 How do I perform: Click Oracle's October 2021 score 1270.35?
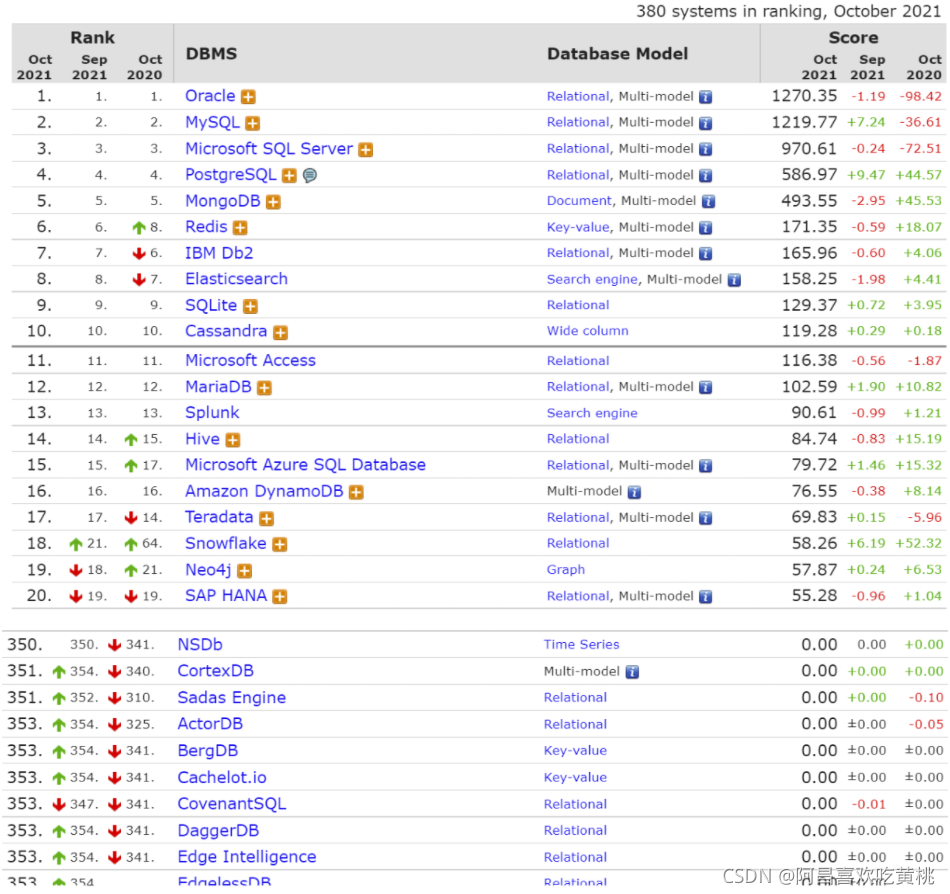pyautogui.click(x=804, y=96)
